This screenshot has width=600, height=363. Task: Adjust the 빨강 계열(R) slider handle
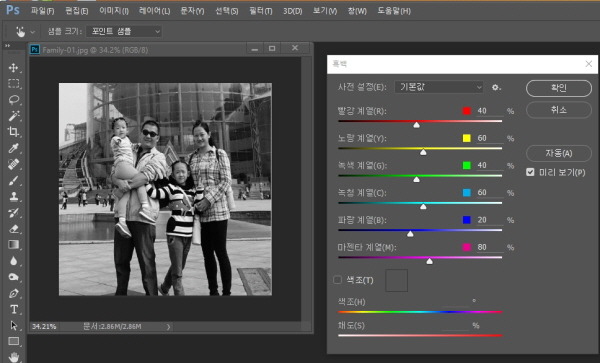pyautogui.click(x=416, y=125)
